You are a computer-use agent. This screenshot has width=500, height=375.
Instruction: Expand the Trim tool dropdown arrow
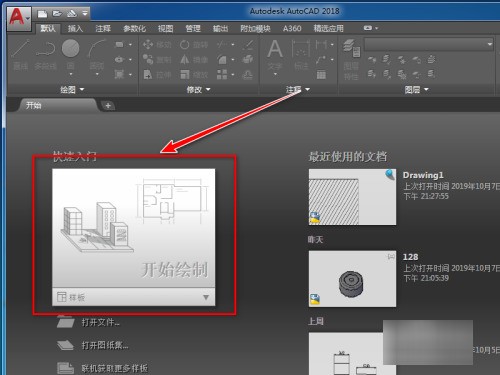coord(233,44)
